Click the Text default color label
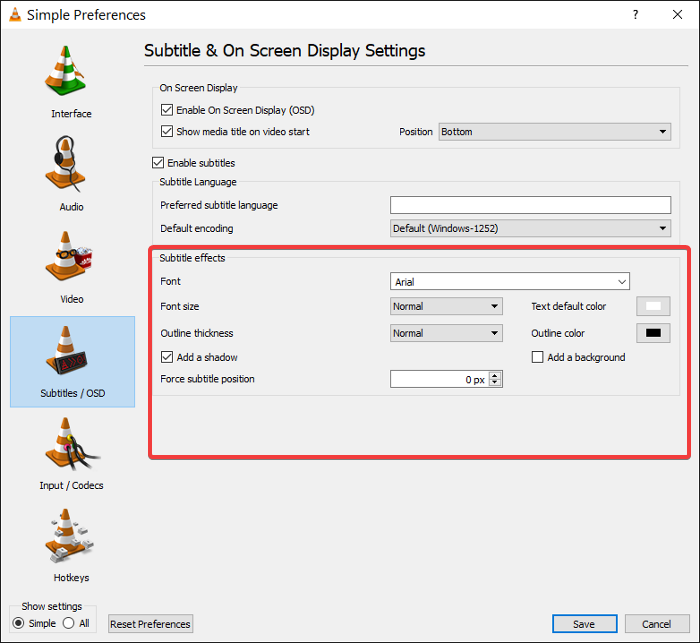This screenshot has width=700, height=643. (568, 306)
